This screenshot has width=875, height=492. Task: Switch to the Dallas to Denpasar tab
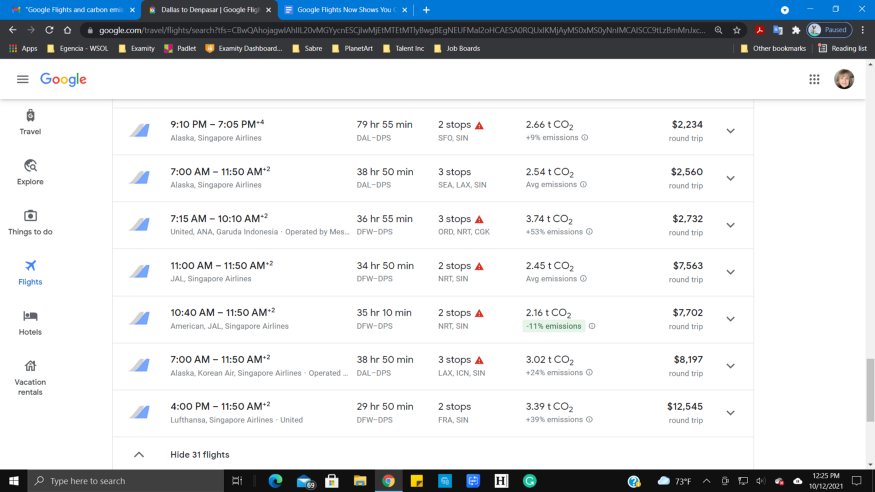[x=210, y=10]
